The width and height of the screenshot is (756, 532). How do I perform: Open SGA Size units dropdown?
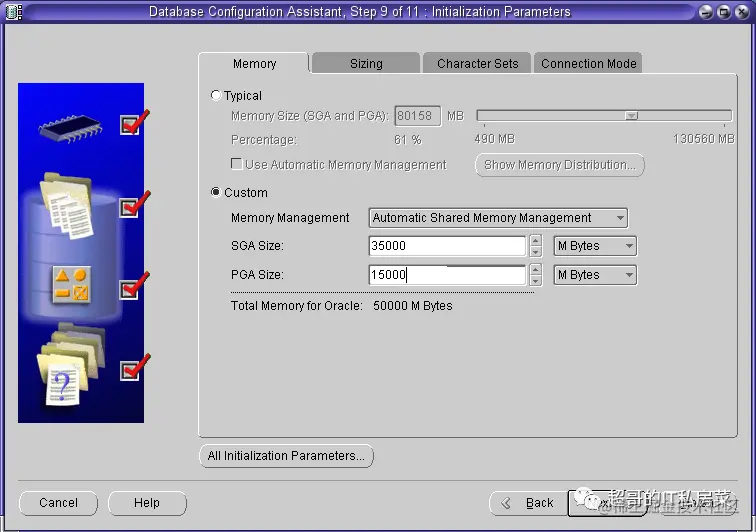pyautogui.click(x=595, y=246)
